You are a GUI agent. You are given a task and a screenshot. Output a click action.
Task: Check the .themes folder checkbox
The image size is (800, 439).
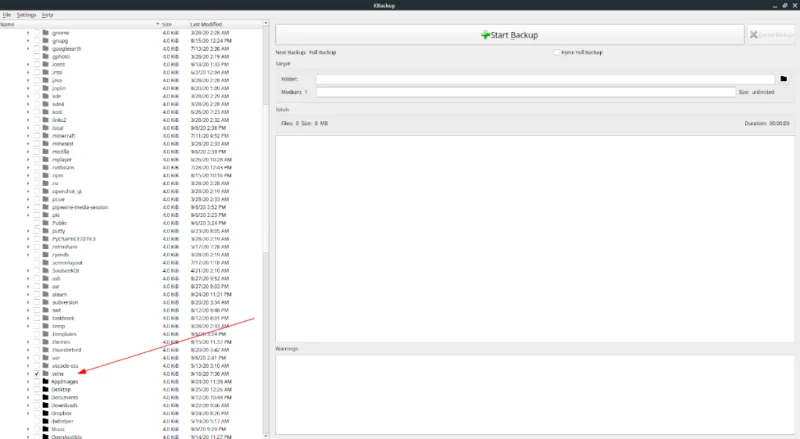[37, 342]
